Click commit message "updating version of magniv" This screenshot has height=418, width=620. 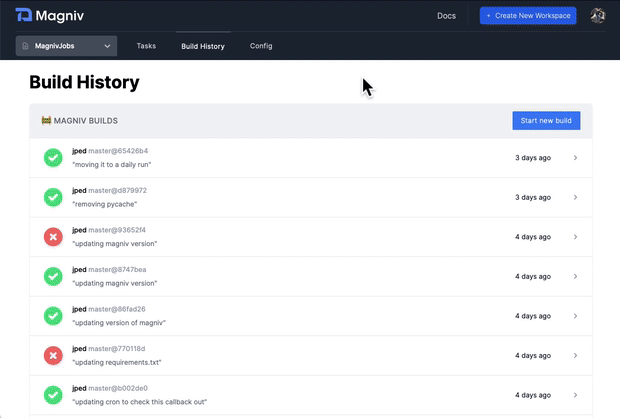point(119,323)
